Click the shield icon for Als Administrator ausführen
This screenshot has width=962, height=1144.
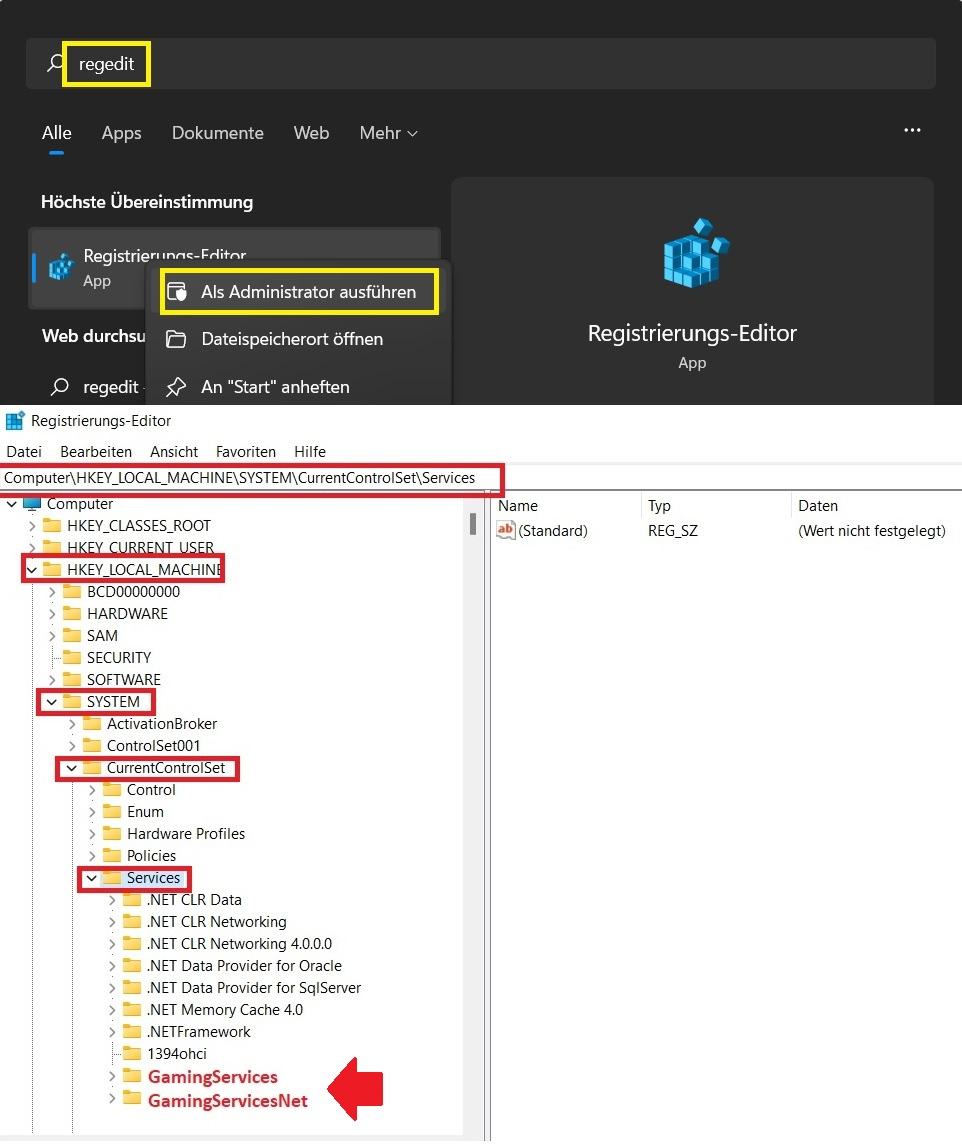[177, 292]
